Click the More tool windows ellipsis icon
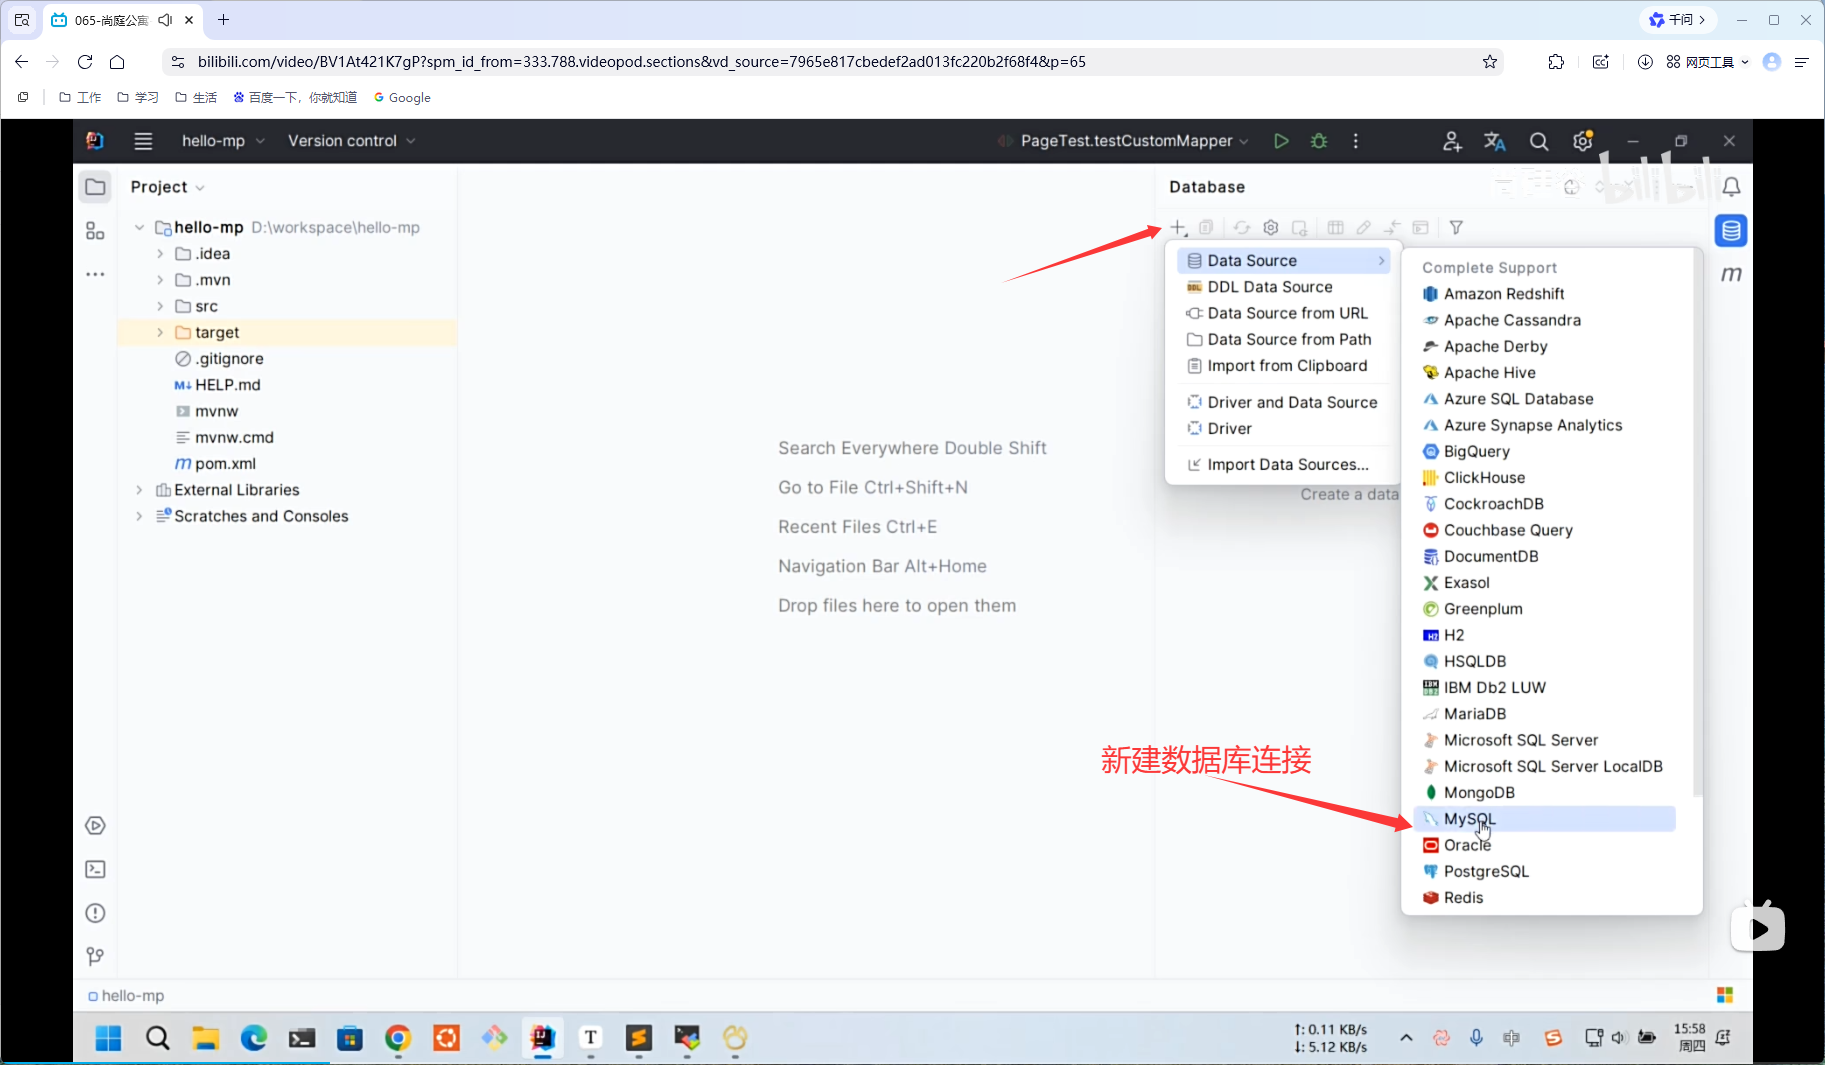Image resolution: width=1825 pixels, height=1065 pixels. (x=95, y=274)
